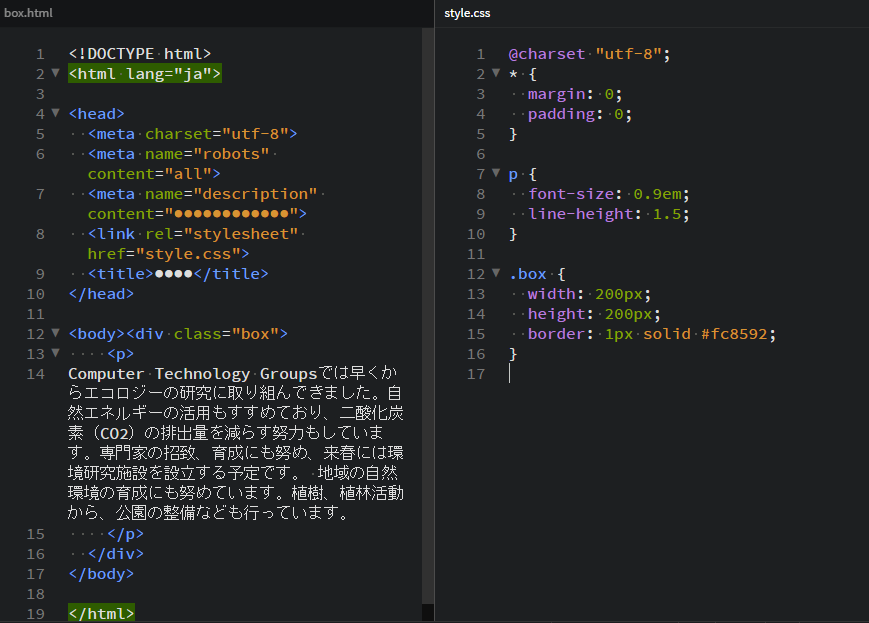Click the opening <head> tag
Viewport: 869px width, 623px height.
96,114
